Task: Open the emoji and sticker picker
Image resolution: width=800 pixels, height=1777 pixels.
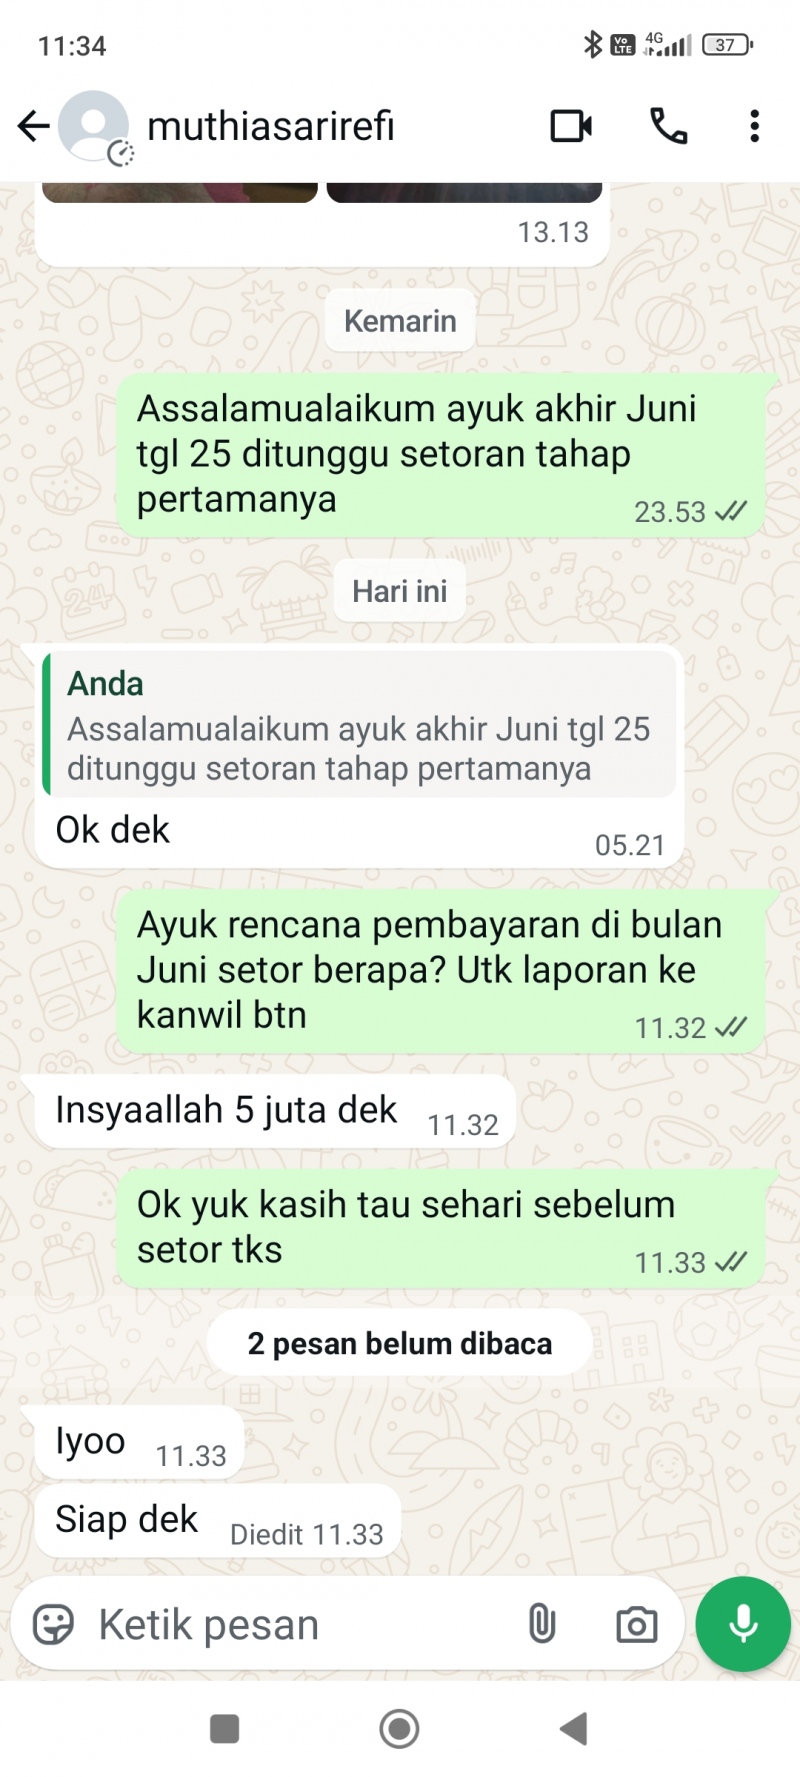Action: 53,1625
